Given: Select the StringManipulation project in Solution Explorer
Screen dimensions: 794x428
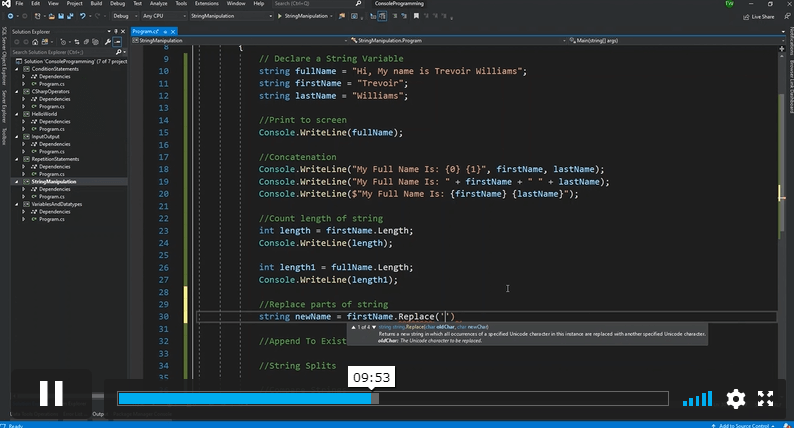Looking at the screenshot, I should click(x=55, y=181).
